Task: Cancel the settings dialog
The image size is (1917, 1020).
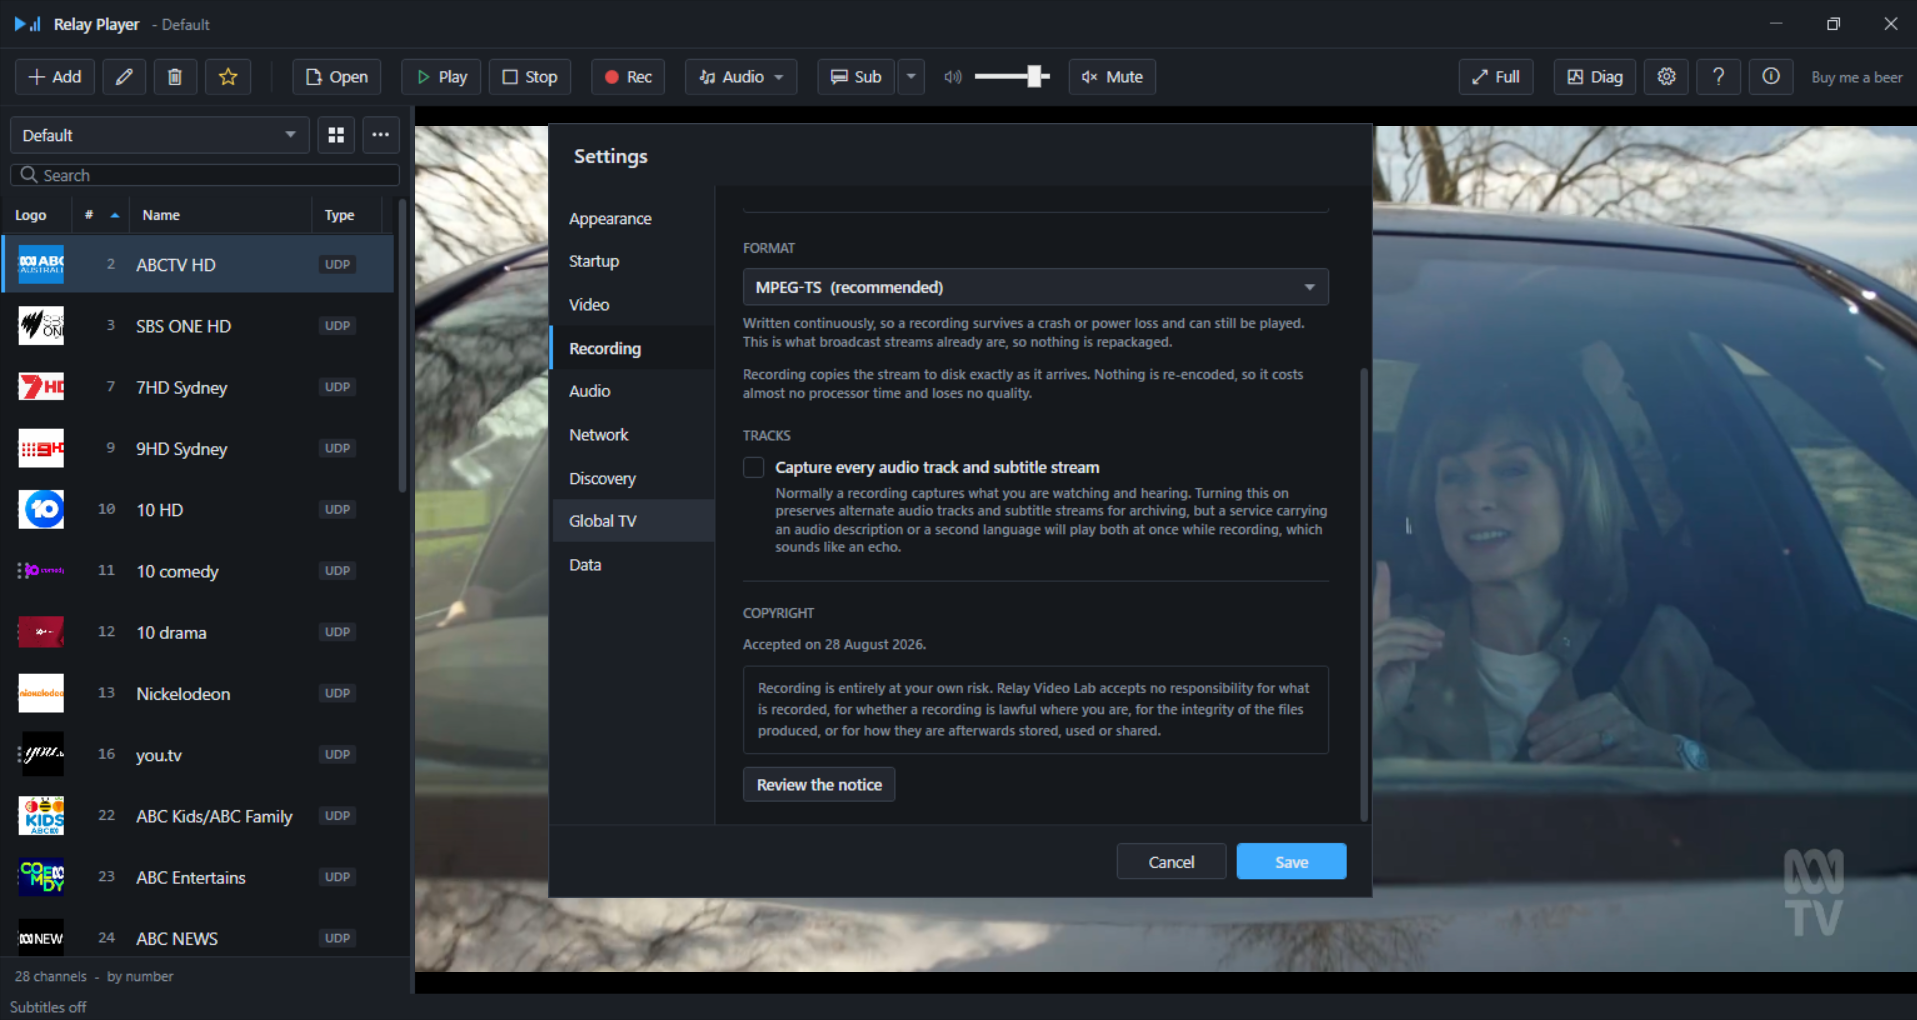Action: tap(1171, 862)
